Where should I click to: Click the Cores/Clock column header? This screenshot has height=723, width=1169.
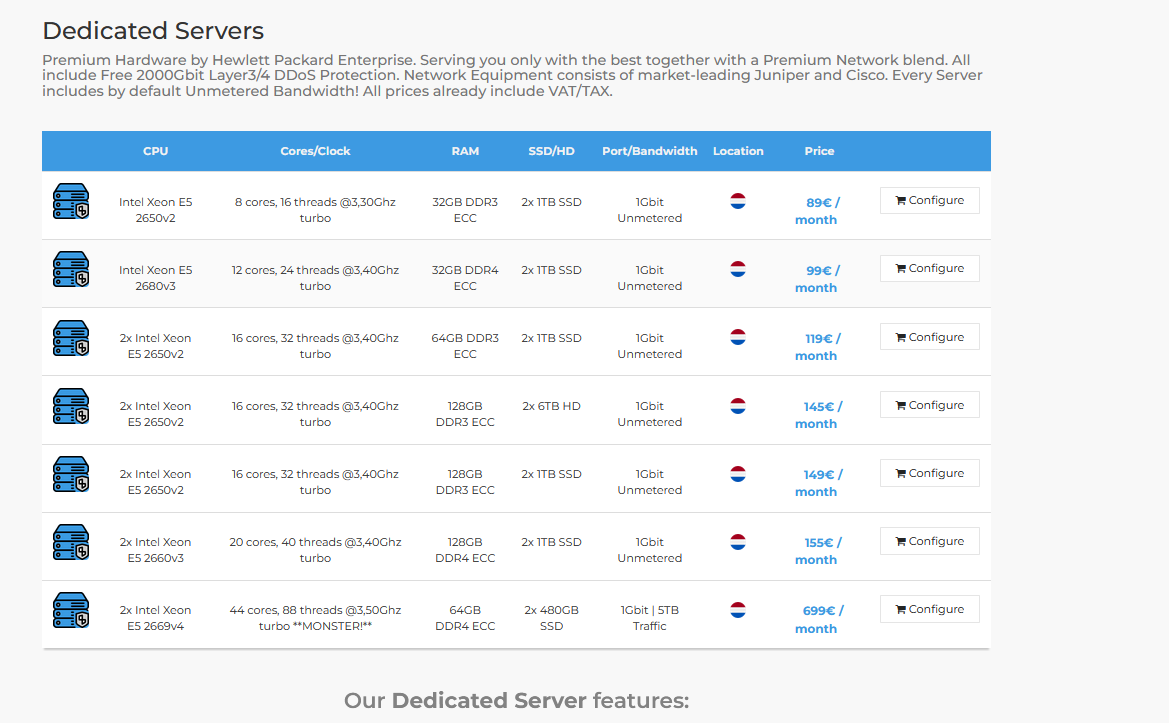click(x=315, y=151)
